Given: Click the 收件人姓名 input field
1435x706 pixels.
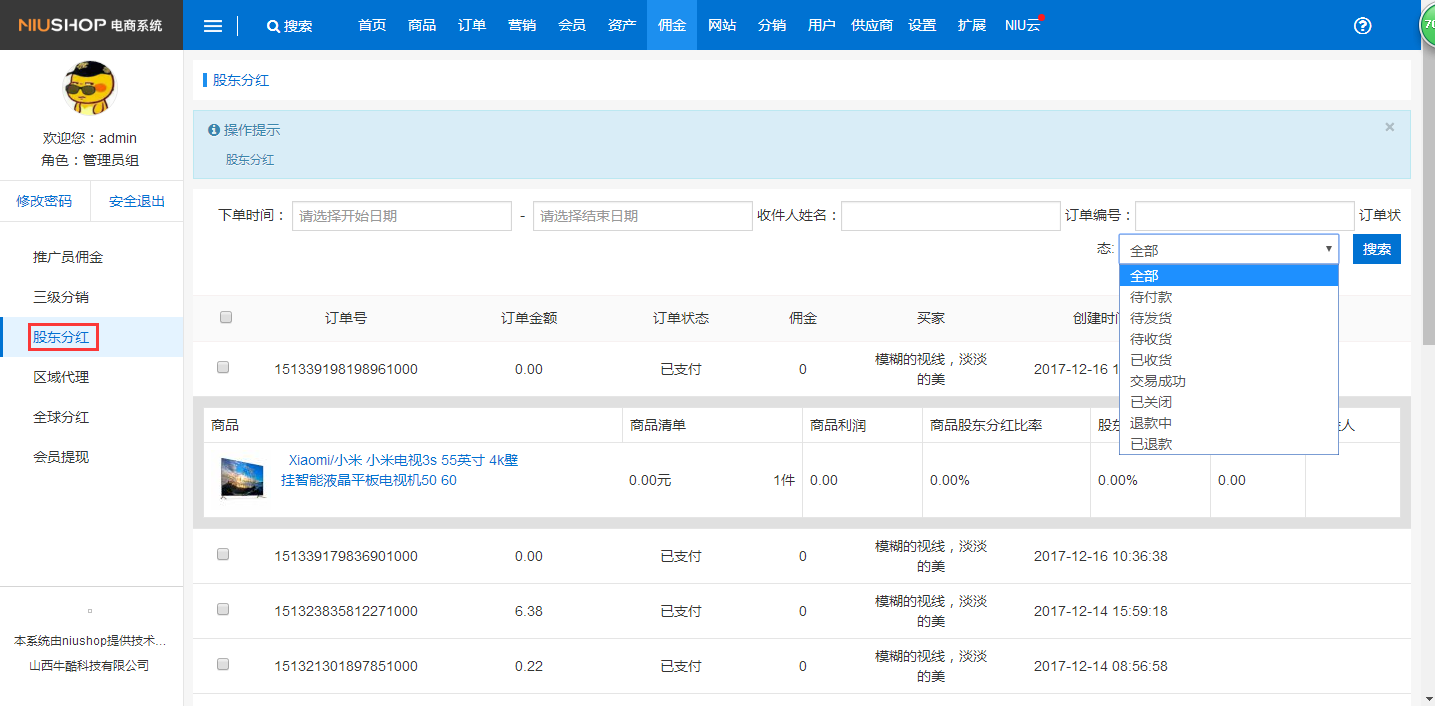Looking at the screenshot, I should point(951,216).
